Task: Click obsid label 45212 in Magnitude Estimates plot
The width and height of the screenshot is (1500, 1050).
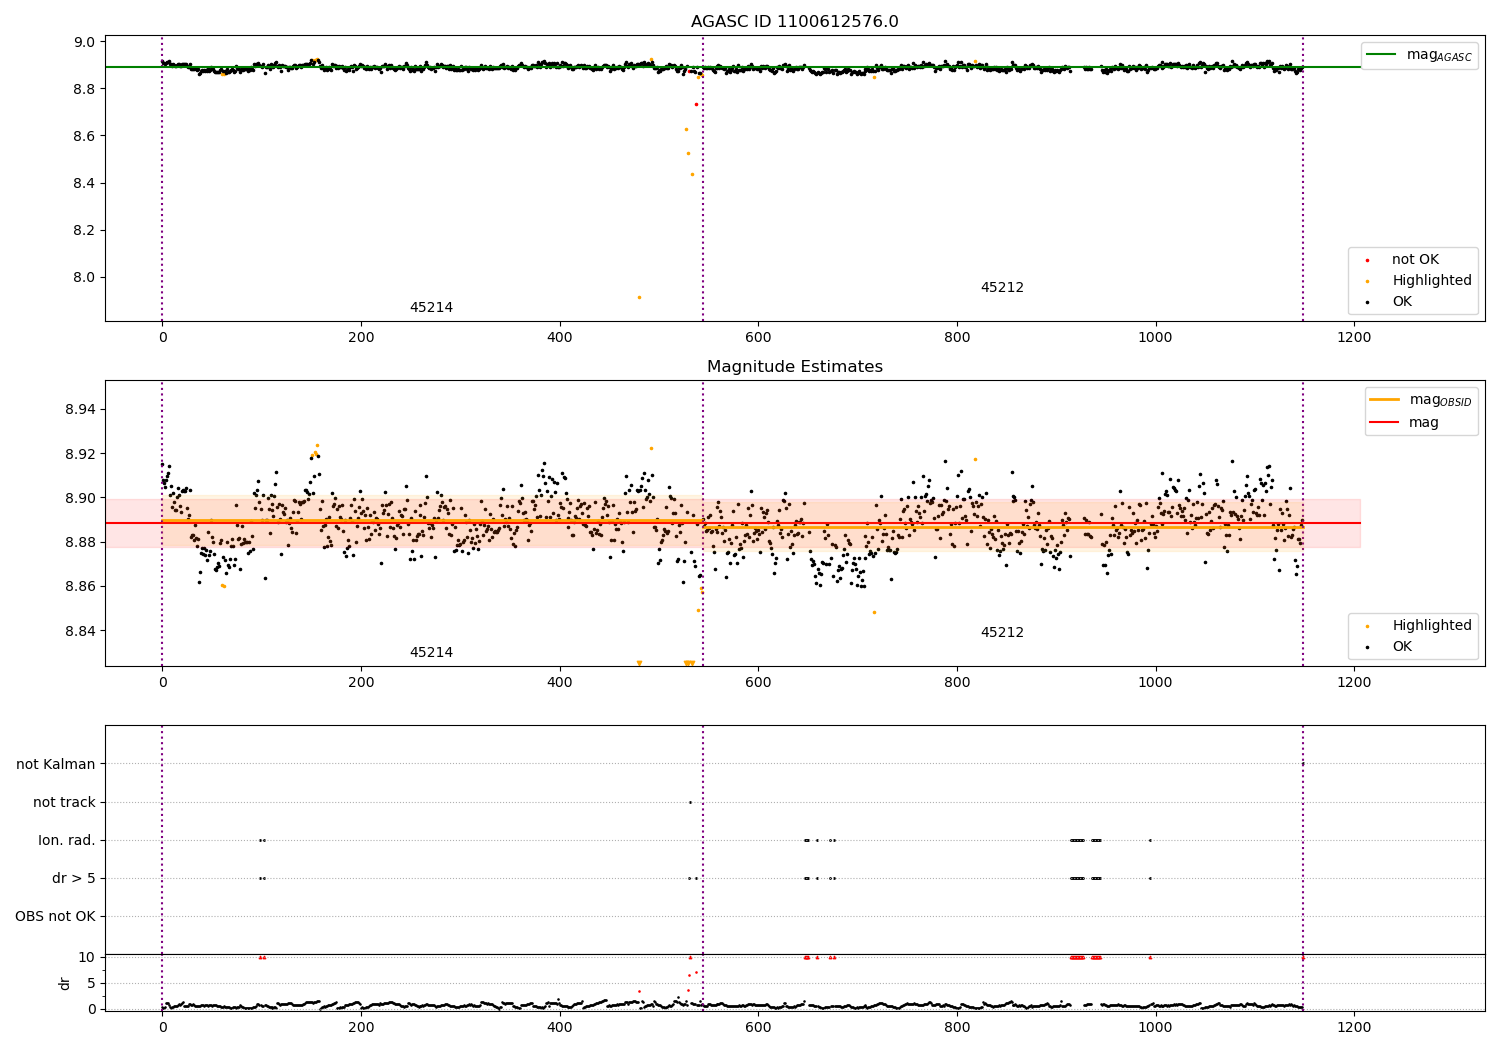Action: click(1002, 633)
